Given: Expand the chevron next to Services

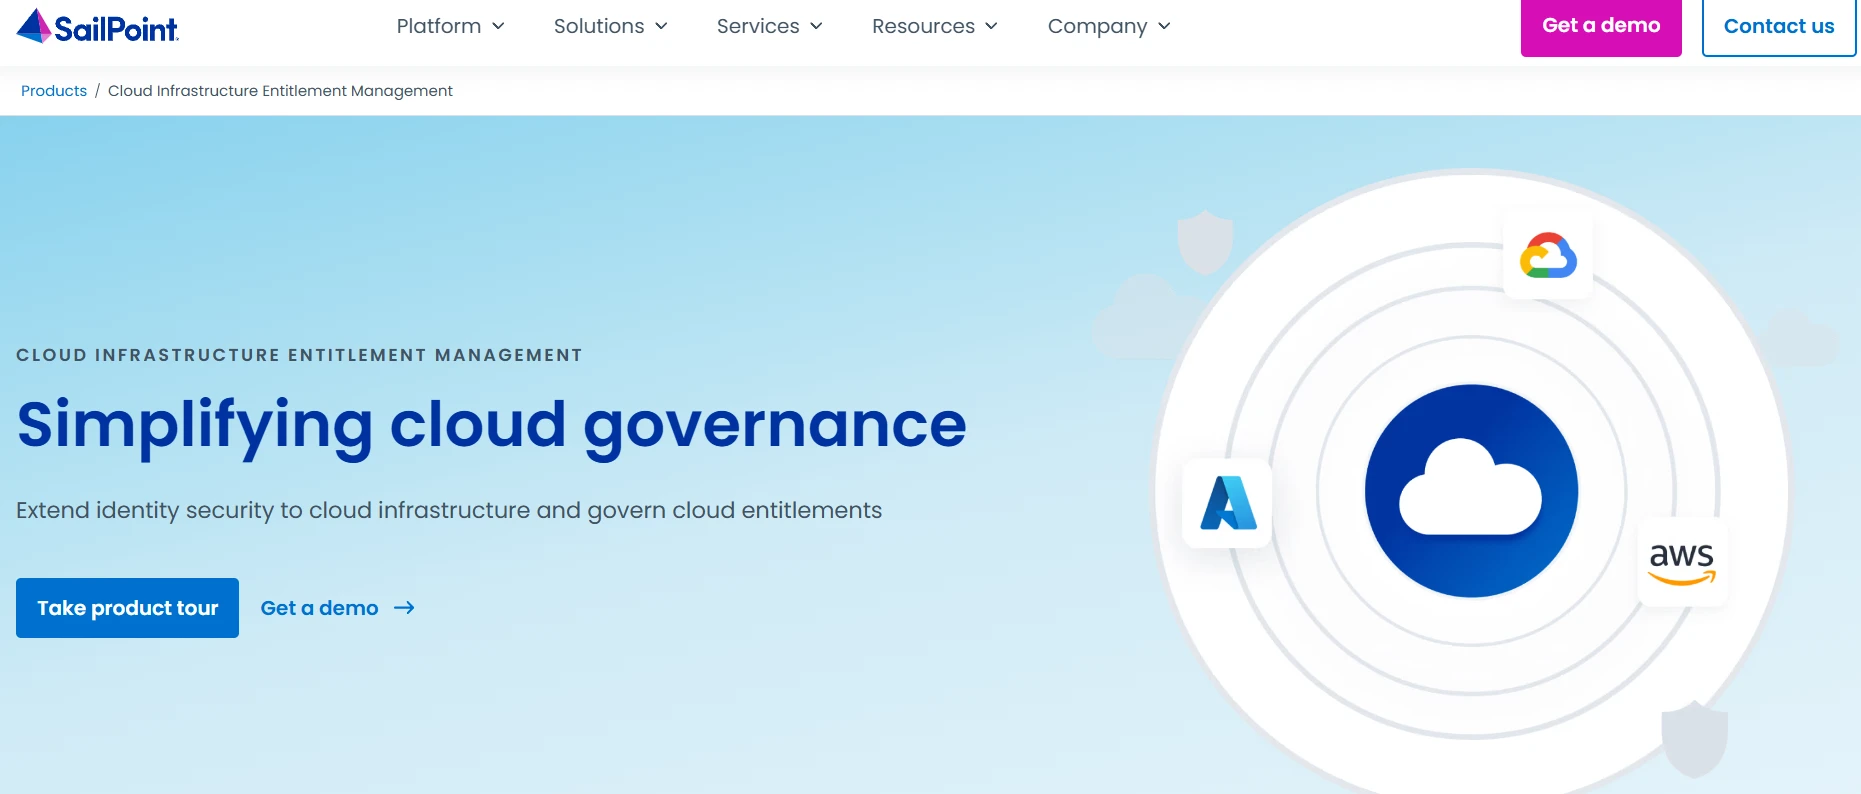Looking at the screenshot, I should (816, 26).
